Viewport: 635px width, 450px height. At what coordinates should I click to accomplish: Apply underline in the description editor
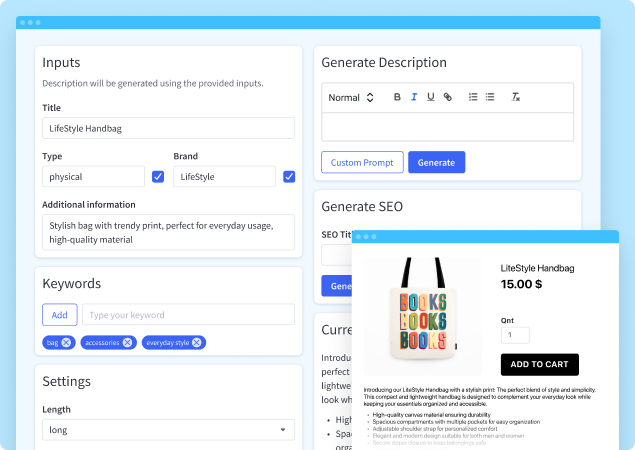[x=430, y=97]
